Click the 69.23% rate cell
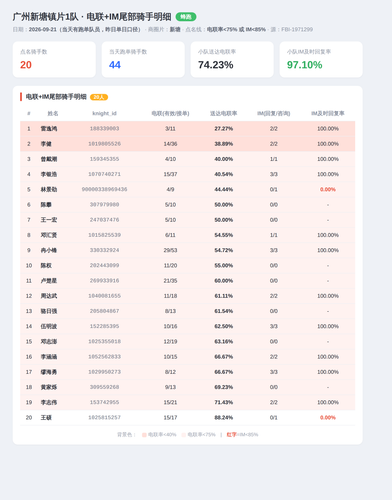Image resolution: width=392 pixels, height=500 pixels. coord(223,387)
